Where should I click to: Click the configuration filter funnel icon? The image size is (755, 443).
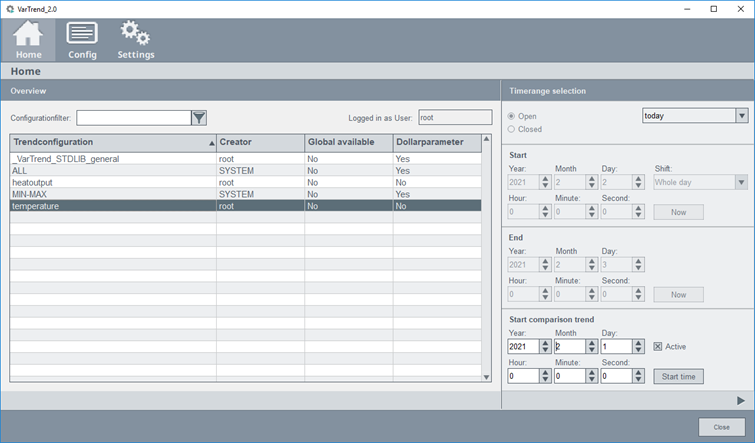pos(199,118)
